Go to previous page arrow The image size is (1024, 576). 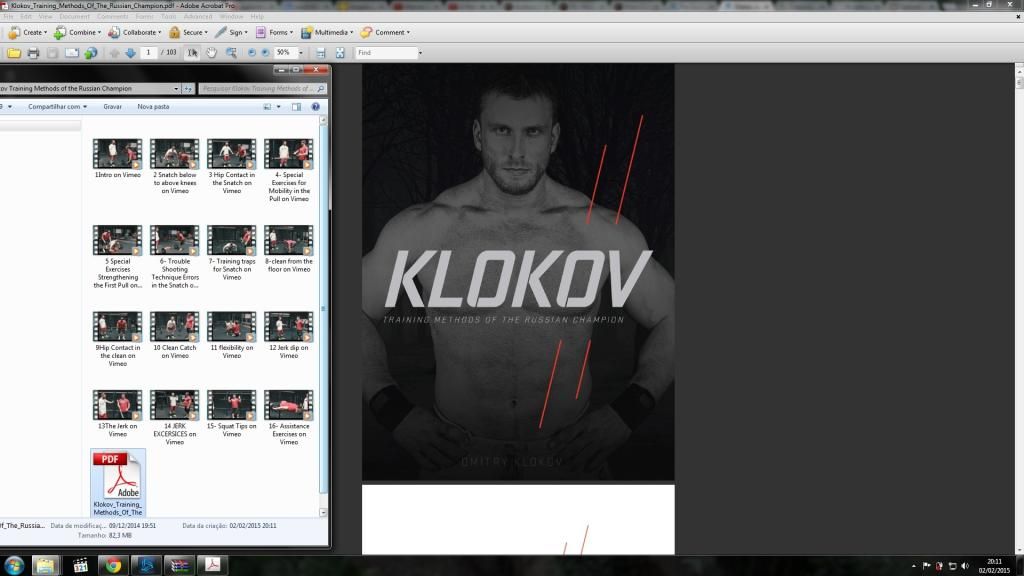114,53
